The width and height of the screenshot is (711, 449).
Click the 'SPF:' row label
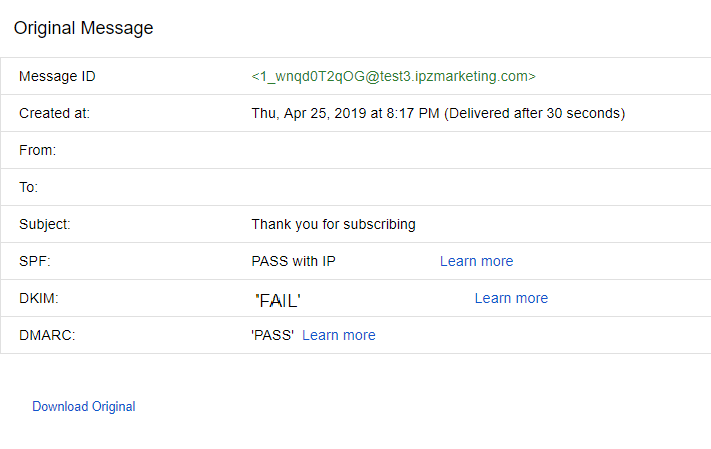(34, 261)
